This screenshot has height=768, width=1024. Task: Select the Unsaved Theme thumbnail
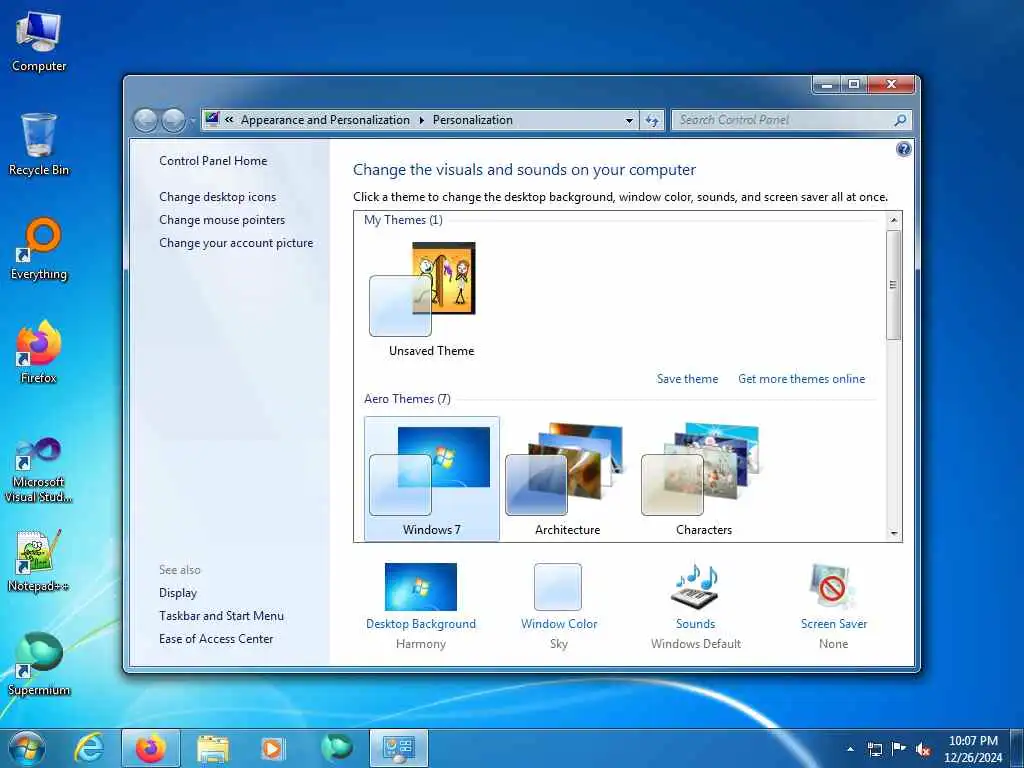pyautogui.click(x=431, y=300)
